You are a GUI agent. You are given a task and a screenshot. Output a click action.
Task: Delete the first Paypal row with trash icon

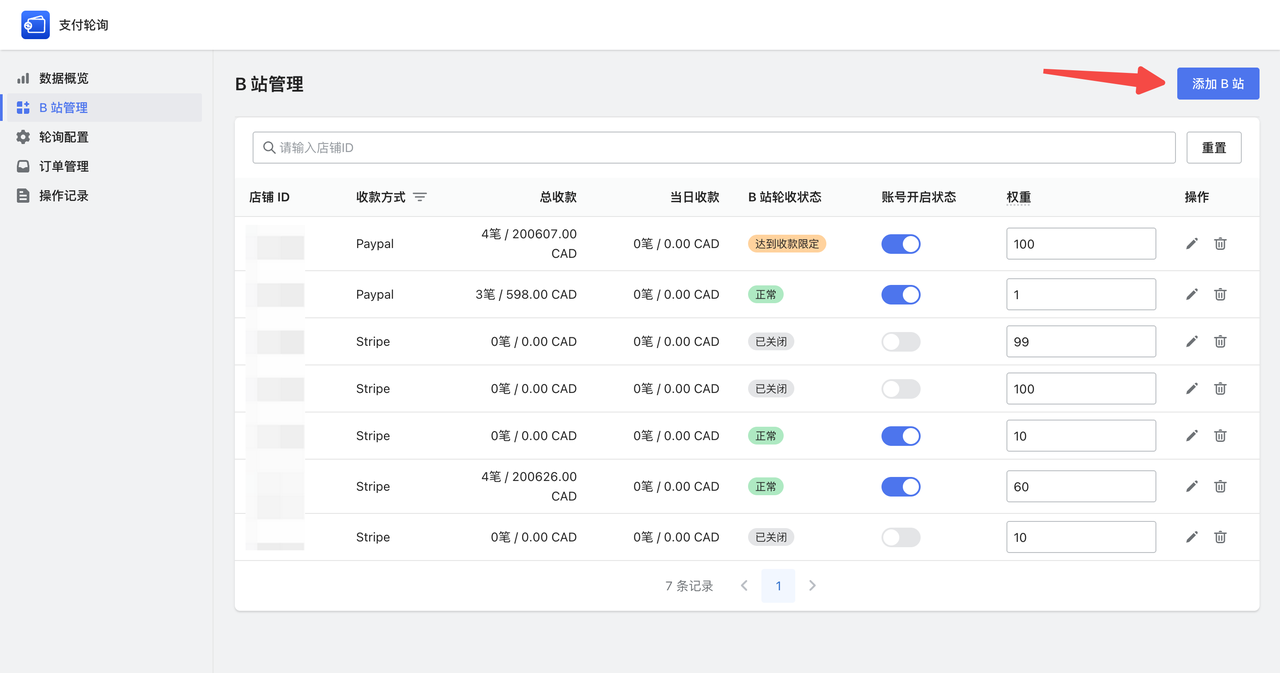click(1220, 244)
